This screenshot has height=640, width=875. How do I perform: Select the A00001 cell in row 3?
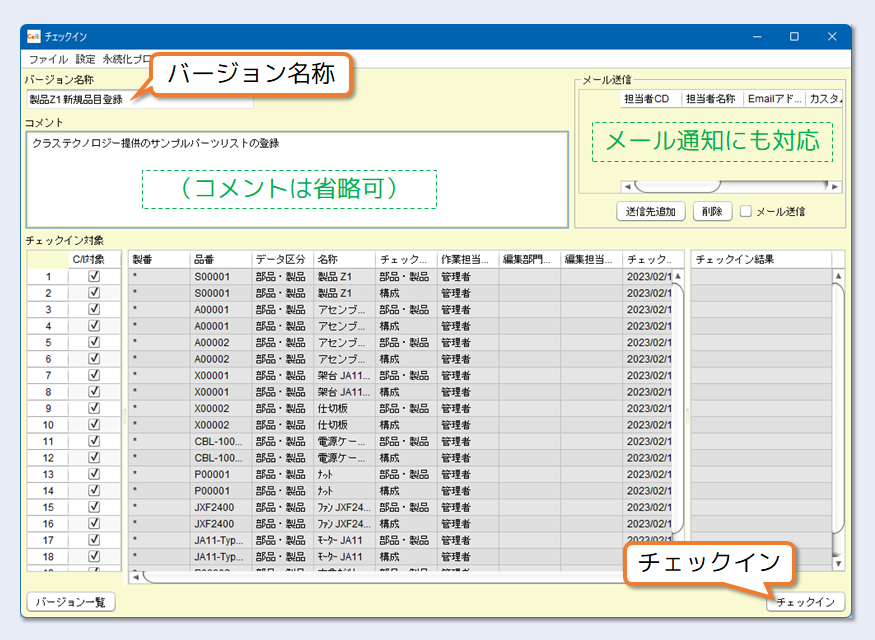tap(220, 310)
